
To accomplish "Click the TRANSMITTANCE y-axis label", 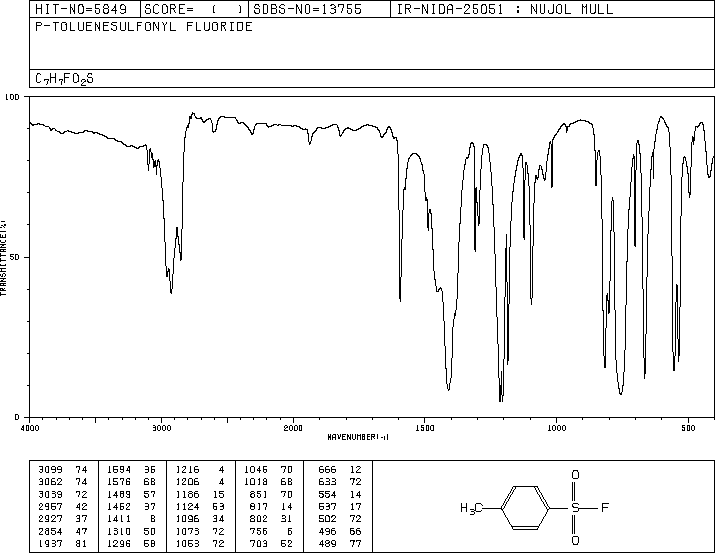I will (4, 258).
